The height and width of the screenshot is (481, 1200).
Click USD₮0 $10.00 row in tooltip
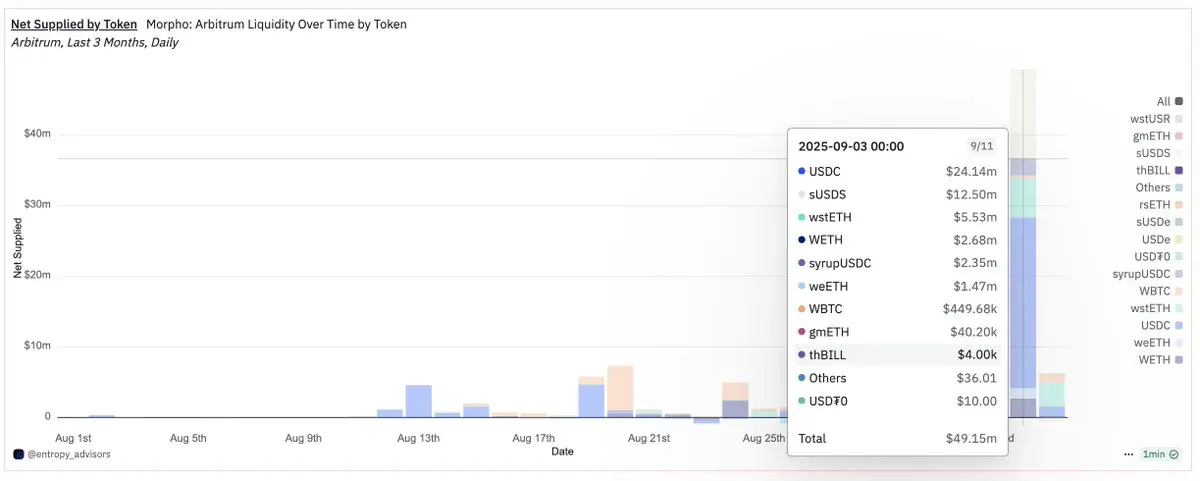coord(897,401)
